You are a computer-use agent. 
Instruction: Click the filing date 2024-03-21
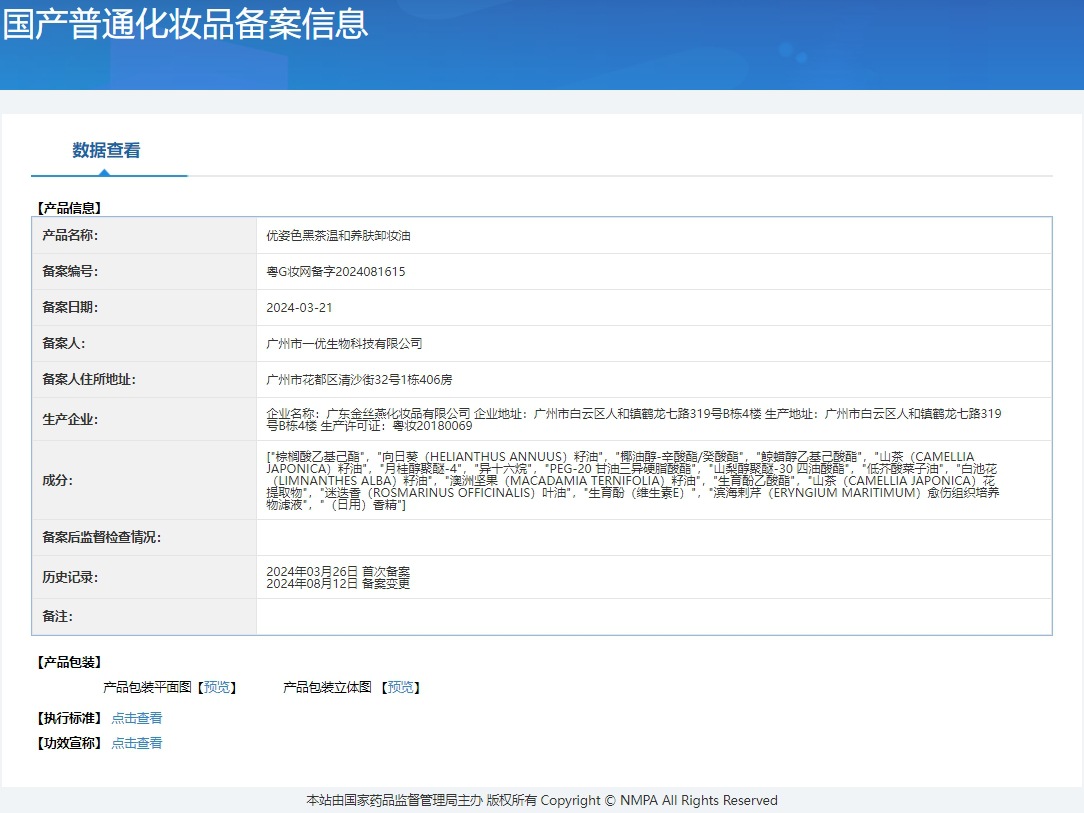(299, 308)
